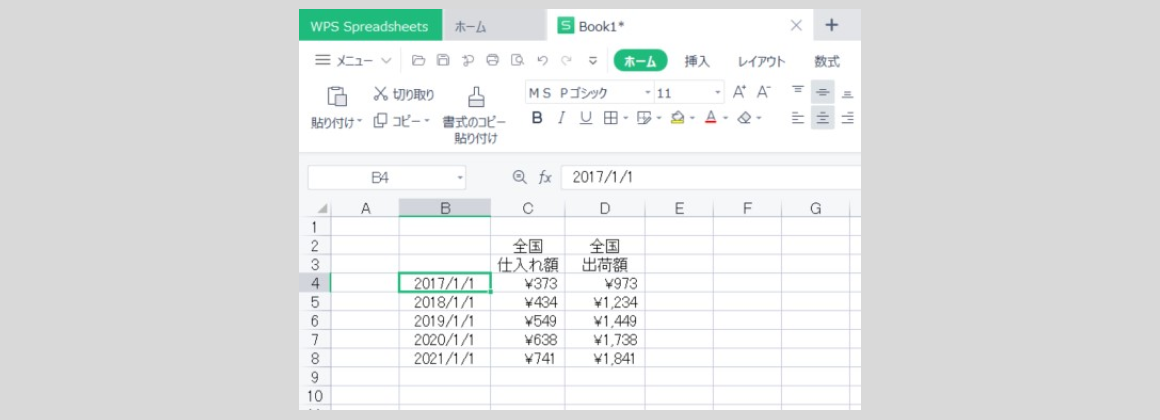Click the eraser clear icon

pyautogui.click(x=744, y=118)
